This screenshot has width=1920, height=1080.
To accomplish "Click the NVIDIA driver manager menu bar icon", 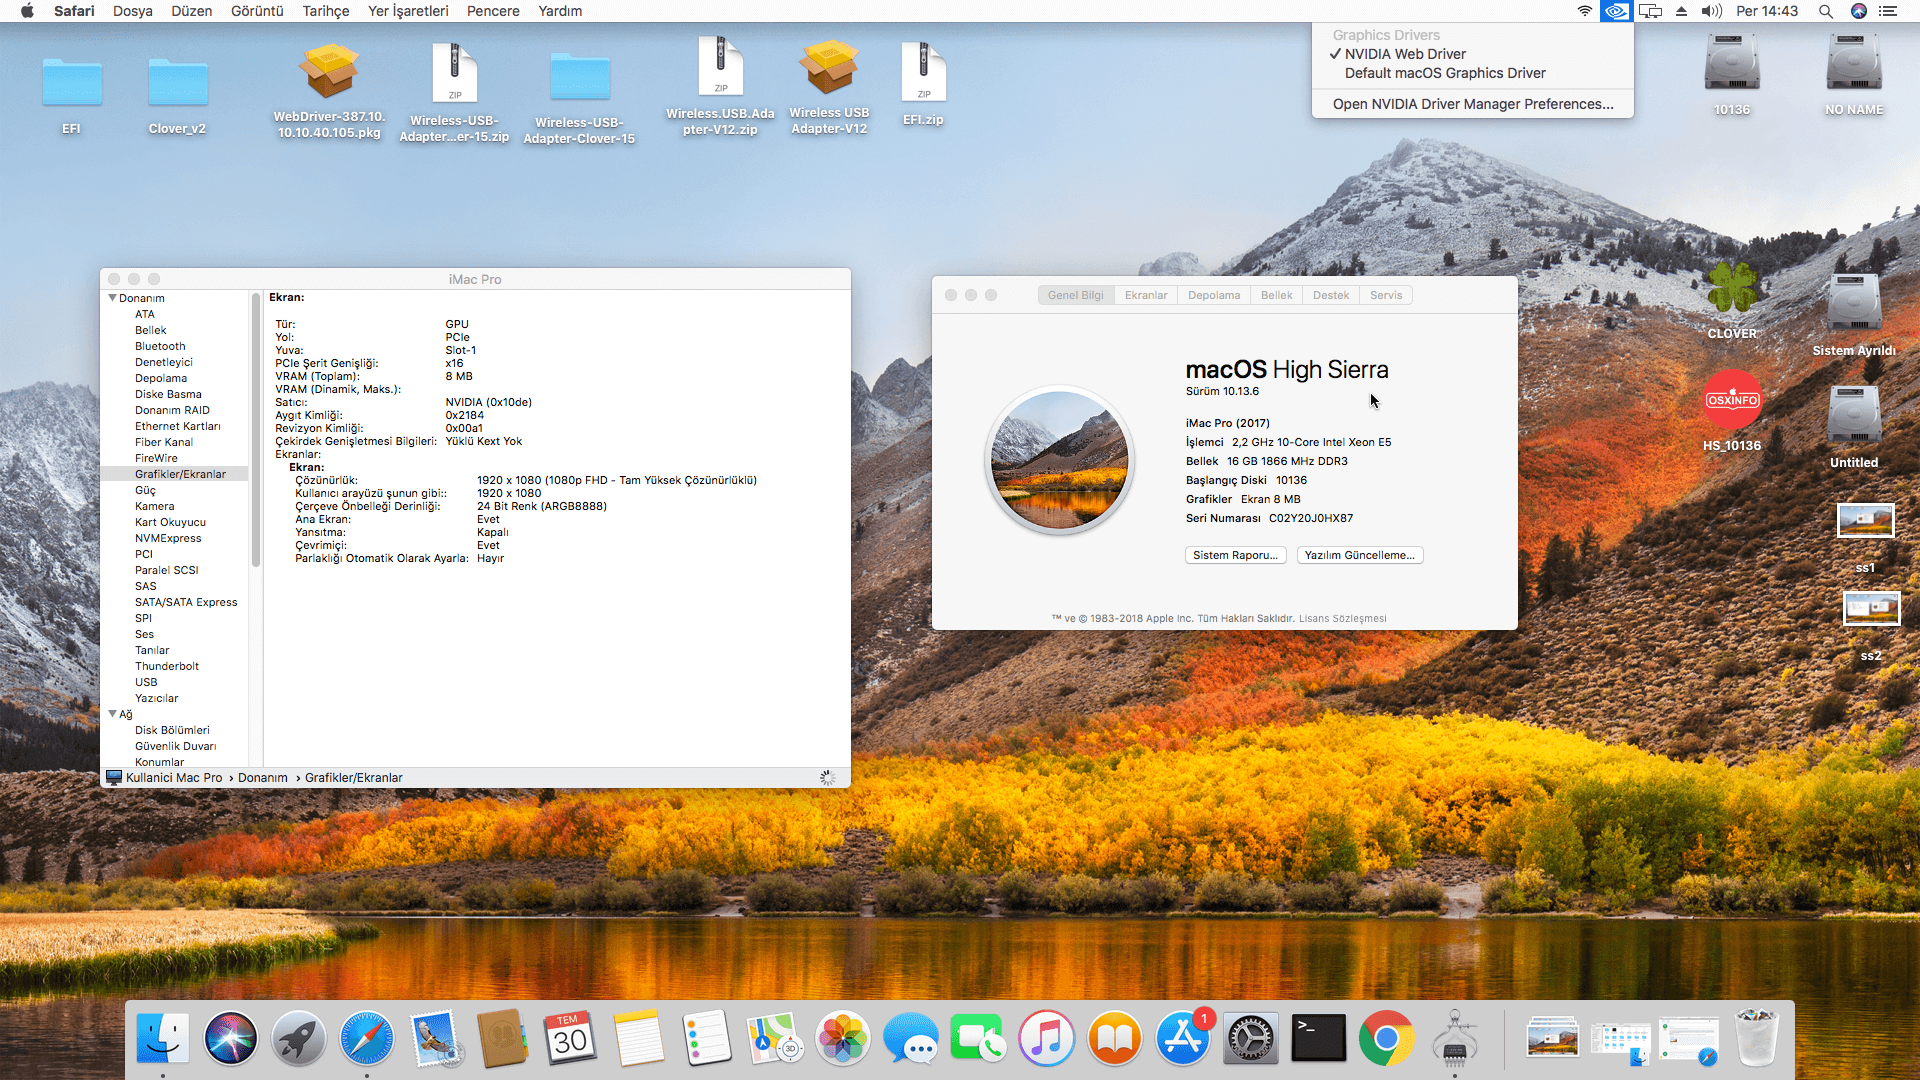I will [x=1615, y=11].
